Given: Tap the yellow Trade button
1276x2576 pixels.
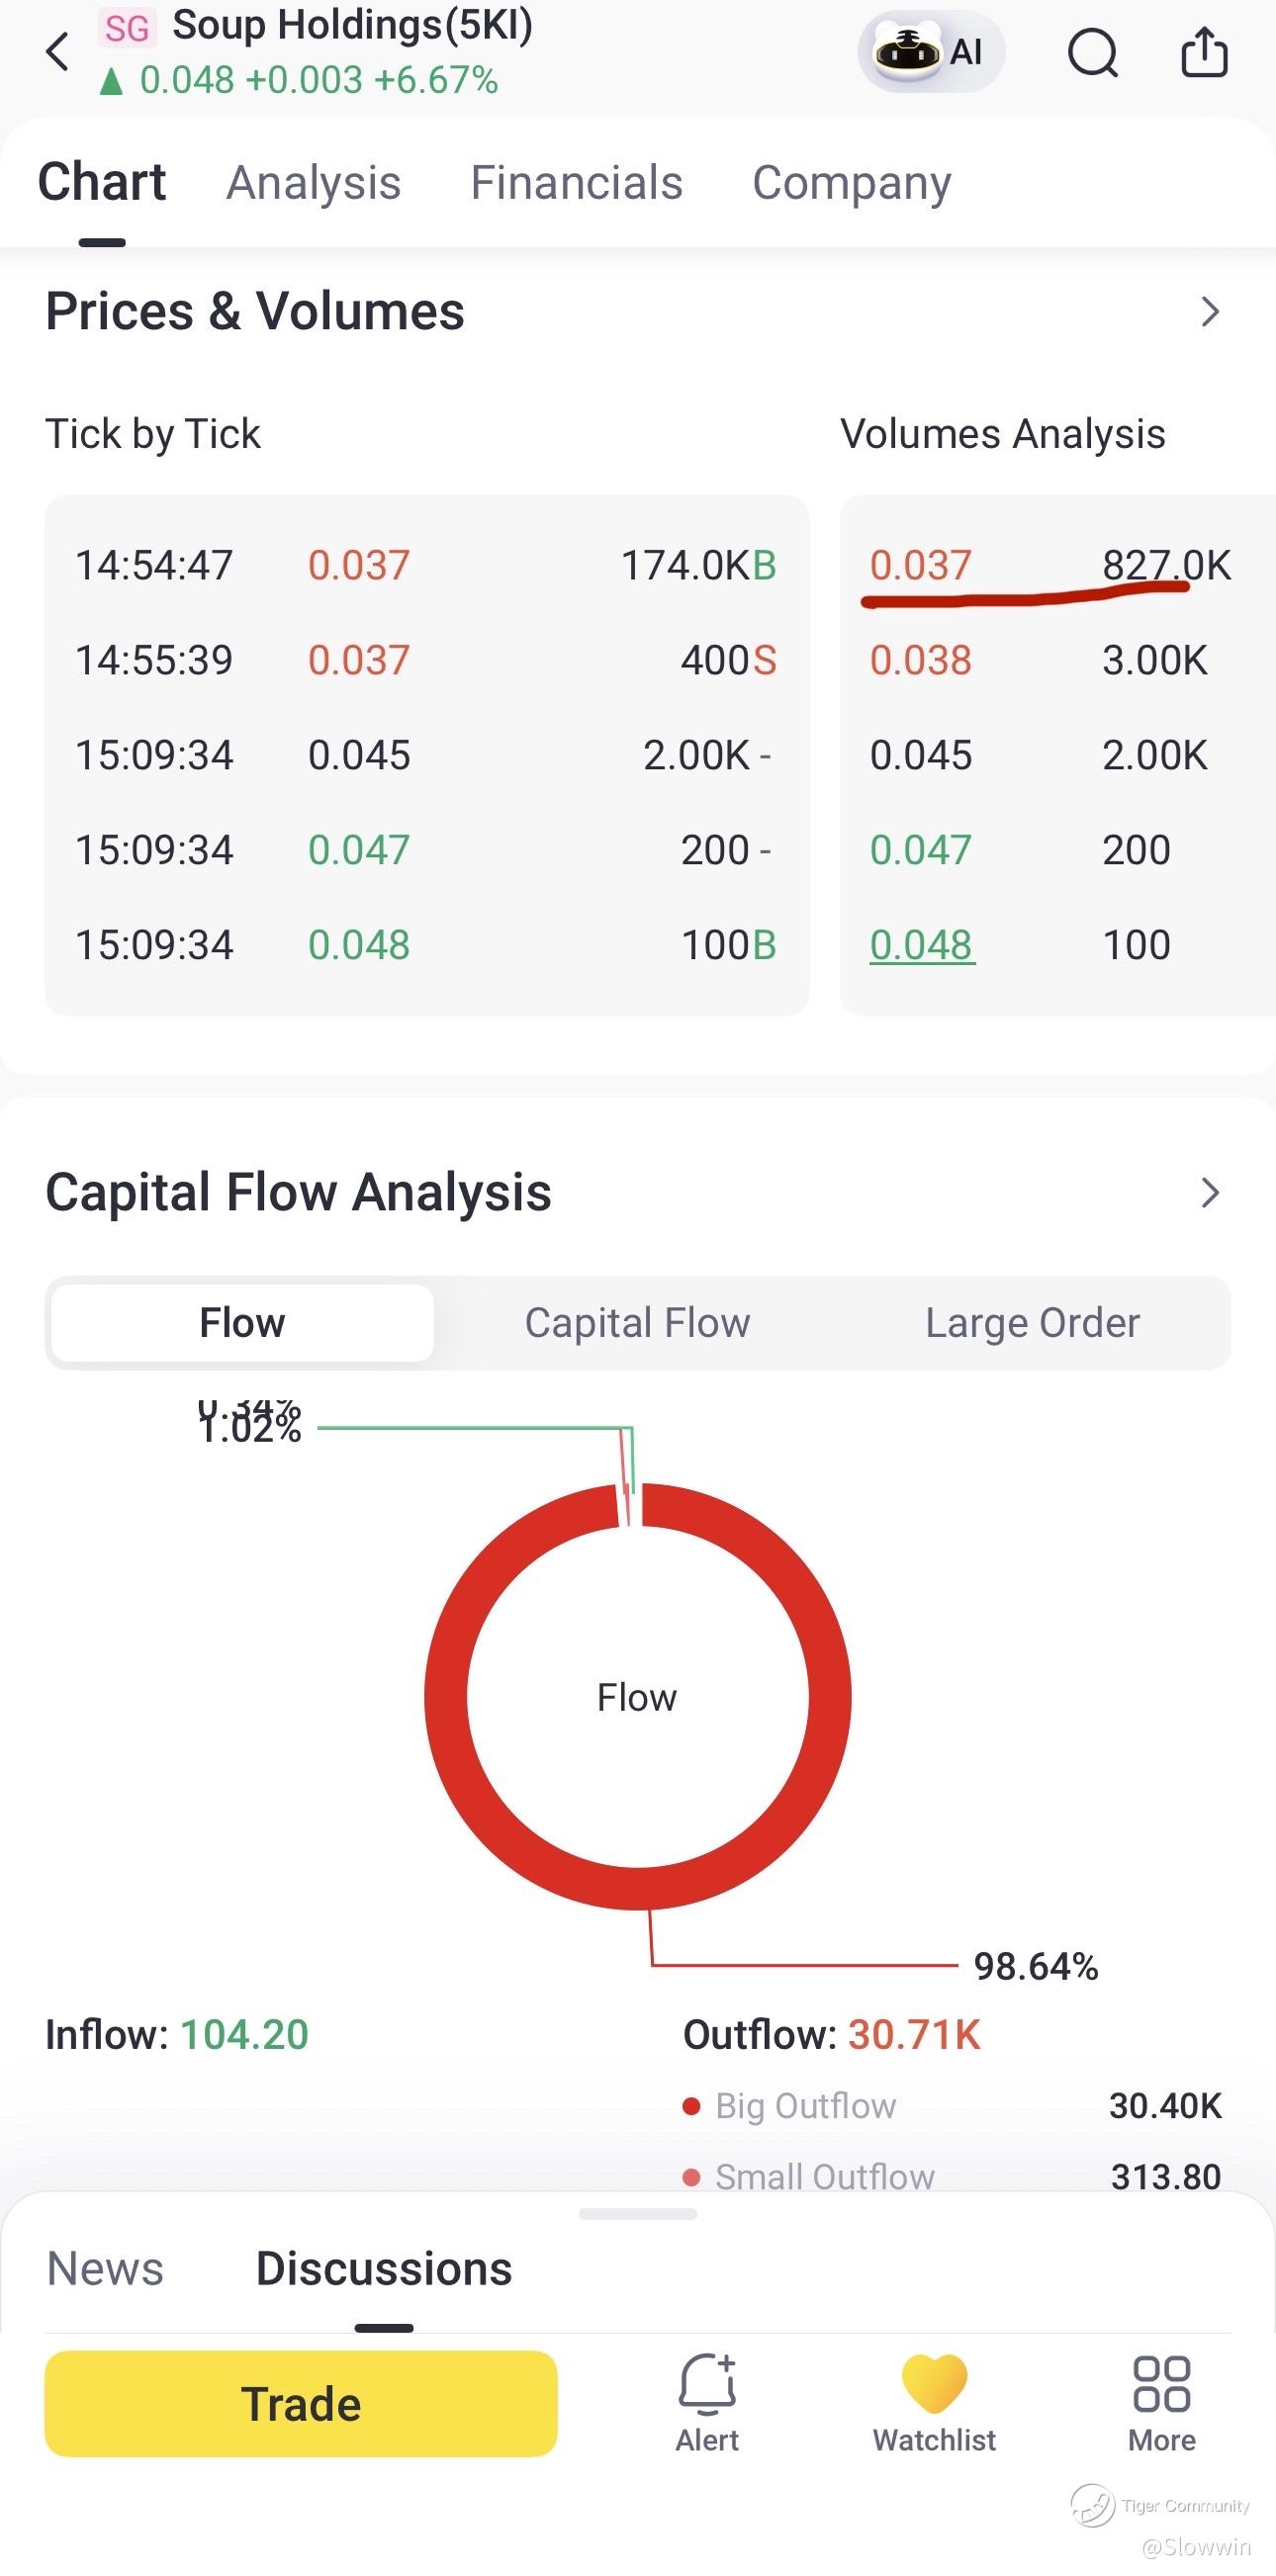Looking at the screenshot, I should [301, 2403].
